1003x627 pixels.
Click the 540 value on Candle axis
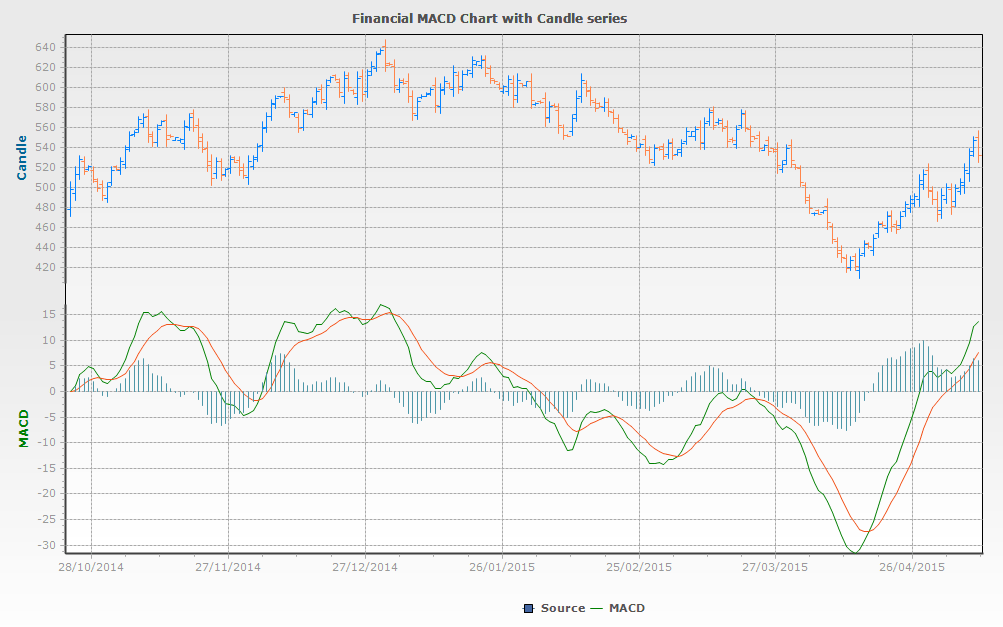46,147
